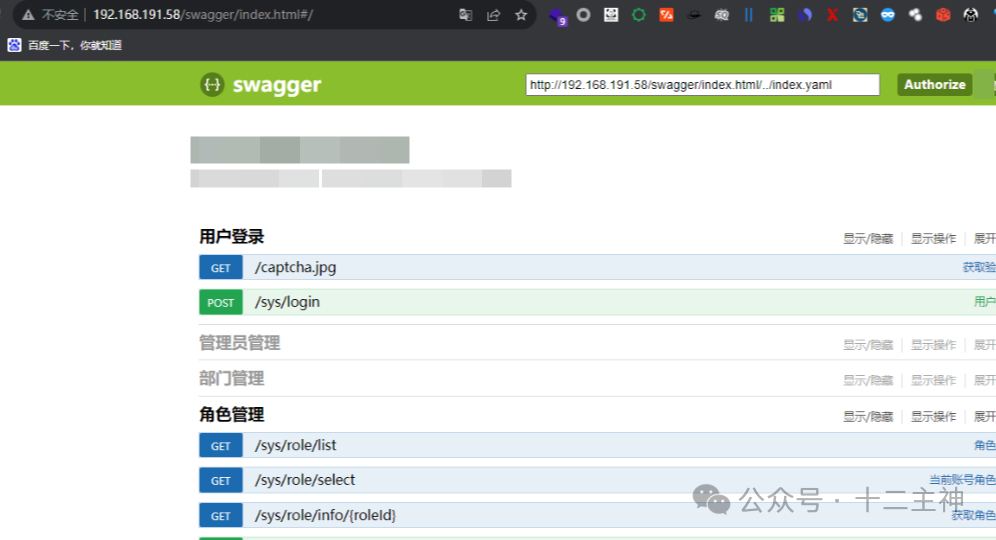
Task: Click 显示操作 for 用户登录 section
Action: pyautogui.click(x=933, y=239)
